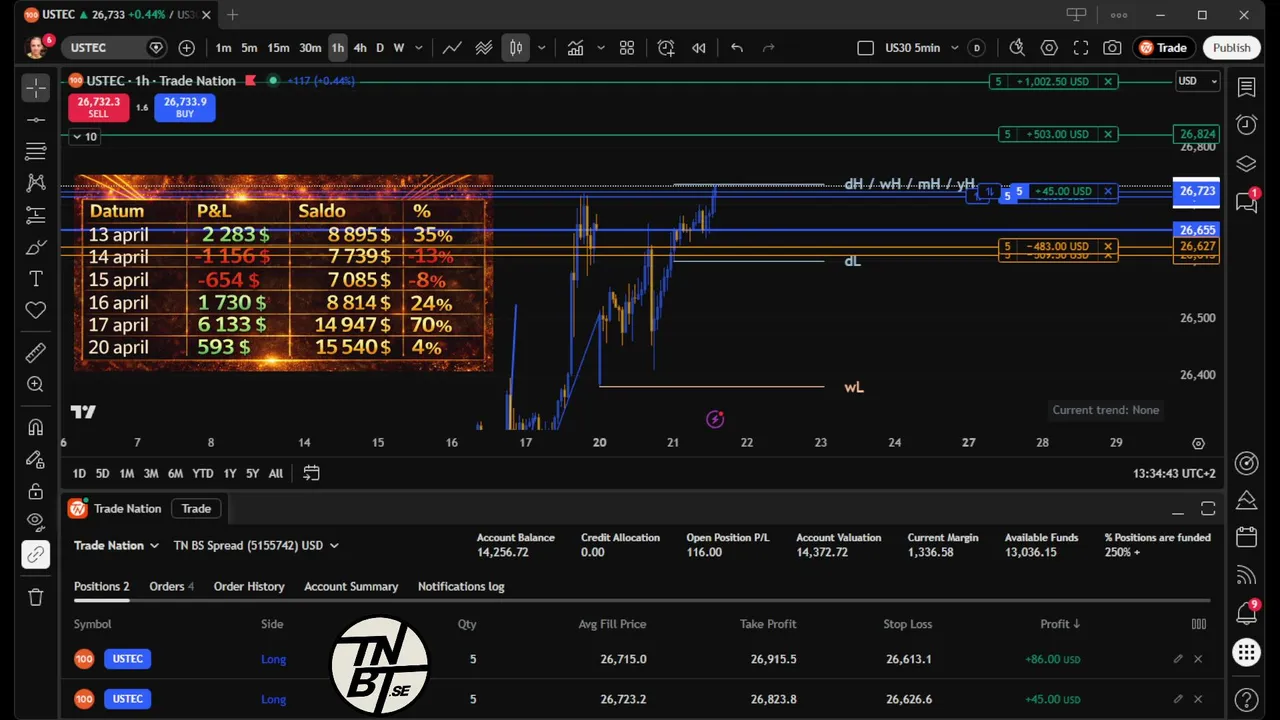Switch to the Orders tab
This screenshot has height=720, width=1280.
pyautogui.click(x=171, y=587)
